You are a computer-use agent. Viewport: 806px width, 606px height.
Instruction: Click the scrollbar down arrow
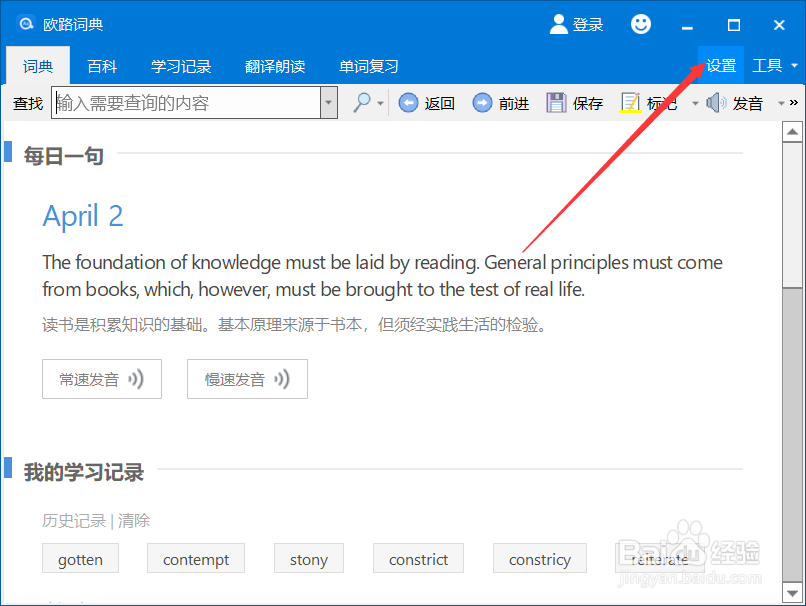[x=792, y=593]
